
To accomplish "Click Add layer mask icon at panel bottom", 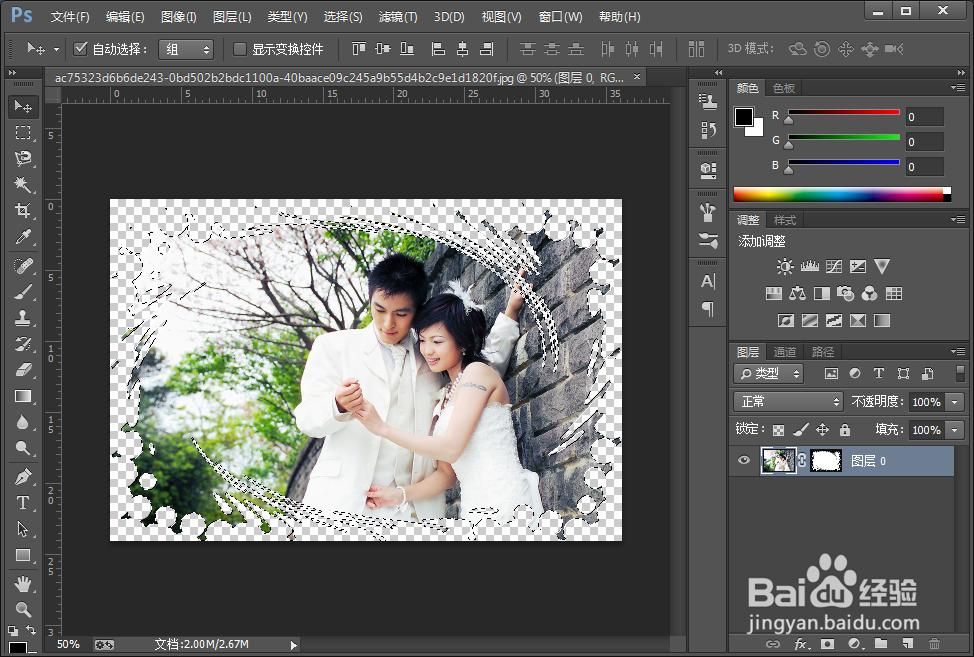I will point(827,644).
